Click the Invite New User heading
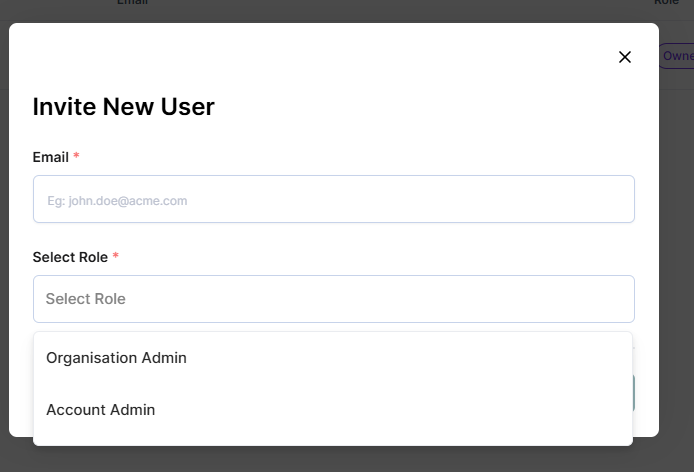Viewport: 694px width, 472px height. coord(123,107)
